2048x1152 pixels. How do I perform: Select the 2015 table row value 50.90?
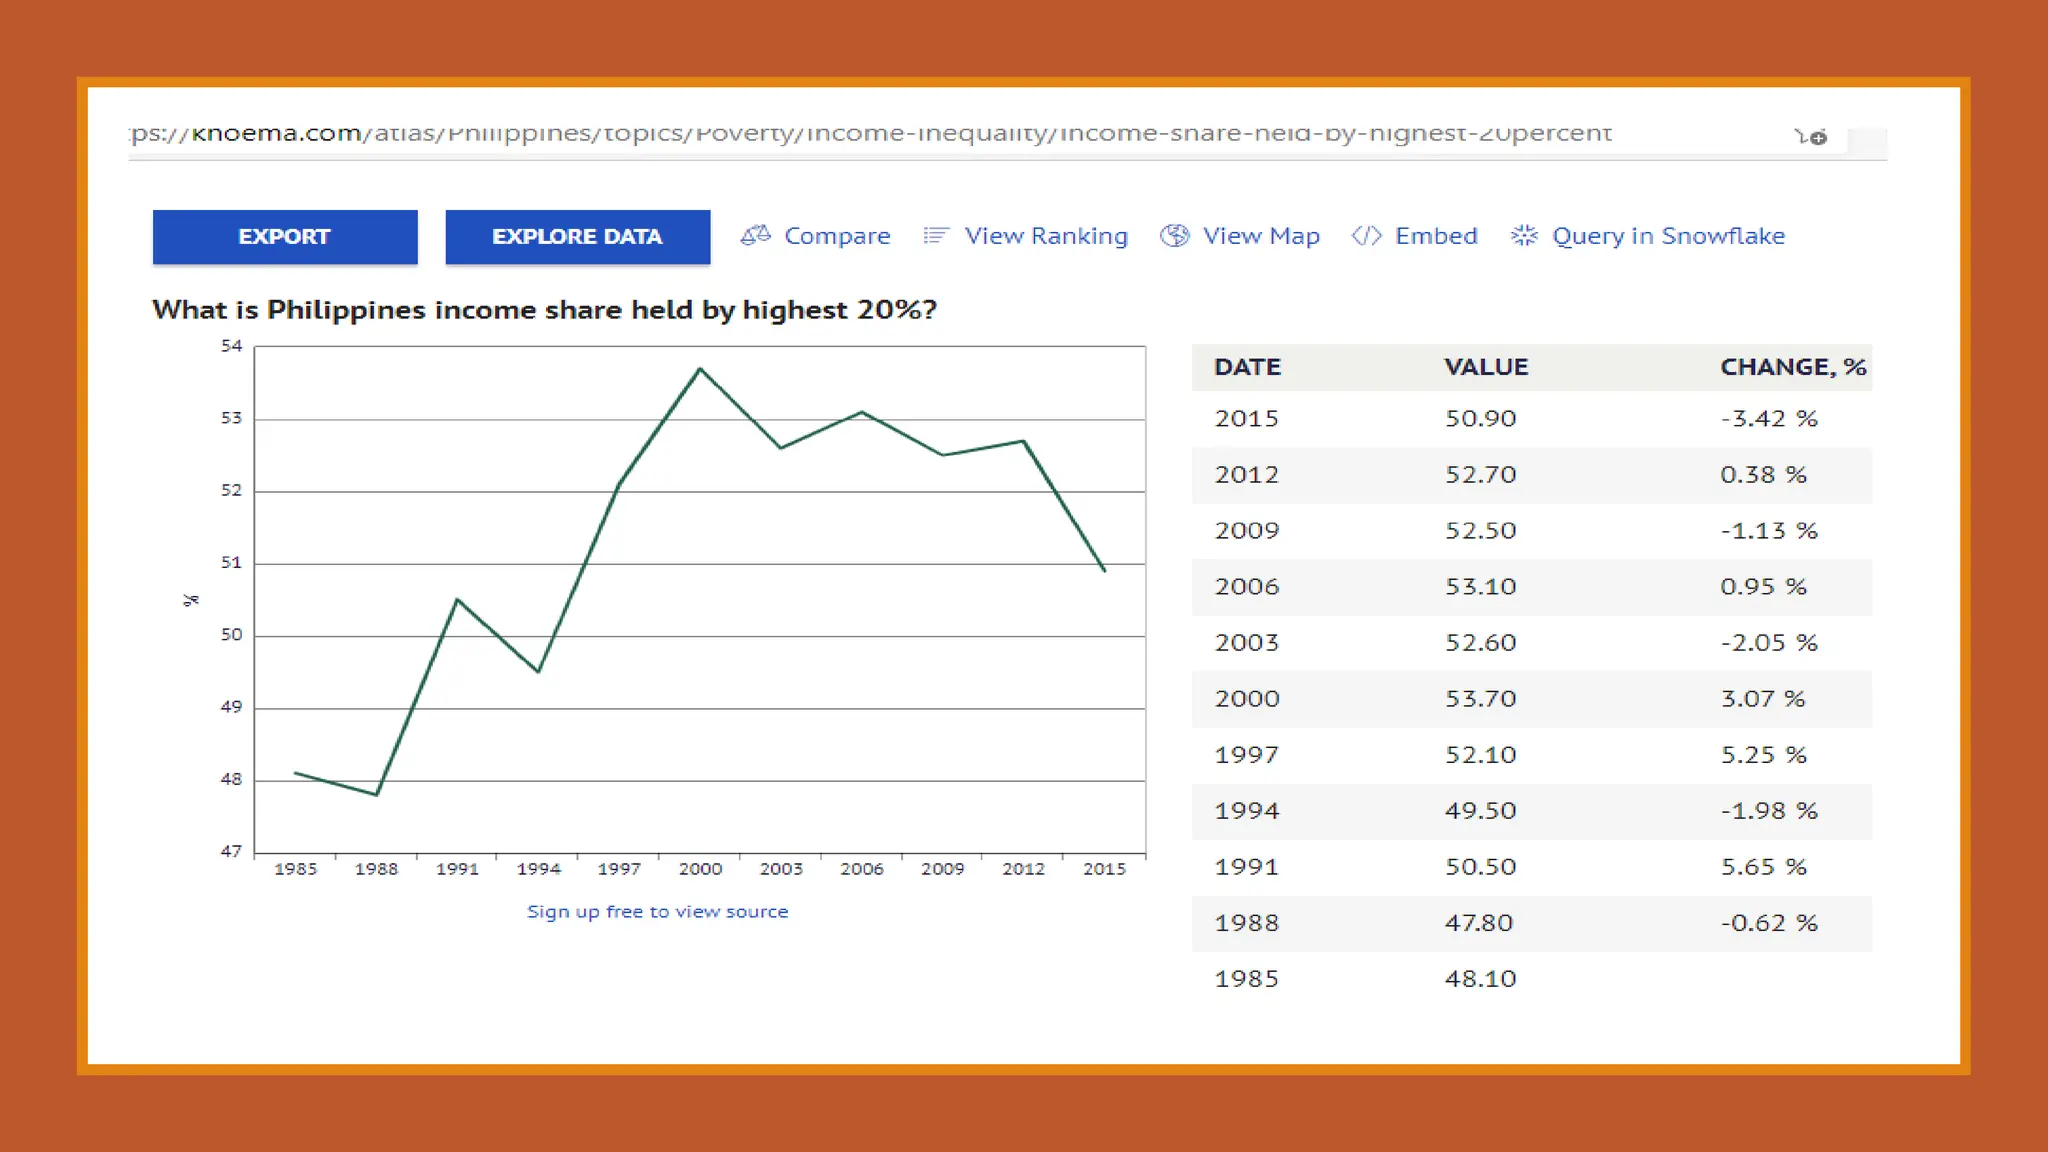pos(1480,418)
